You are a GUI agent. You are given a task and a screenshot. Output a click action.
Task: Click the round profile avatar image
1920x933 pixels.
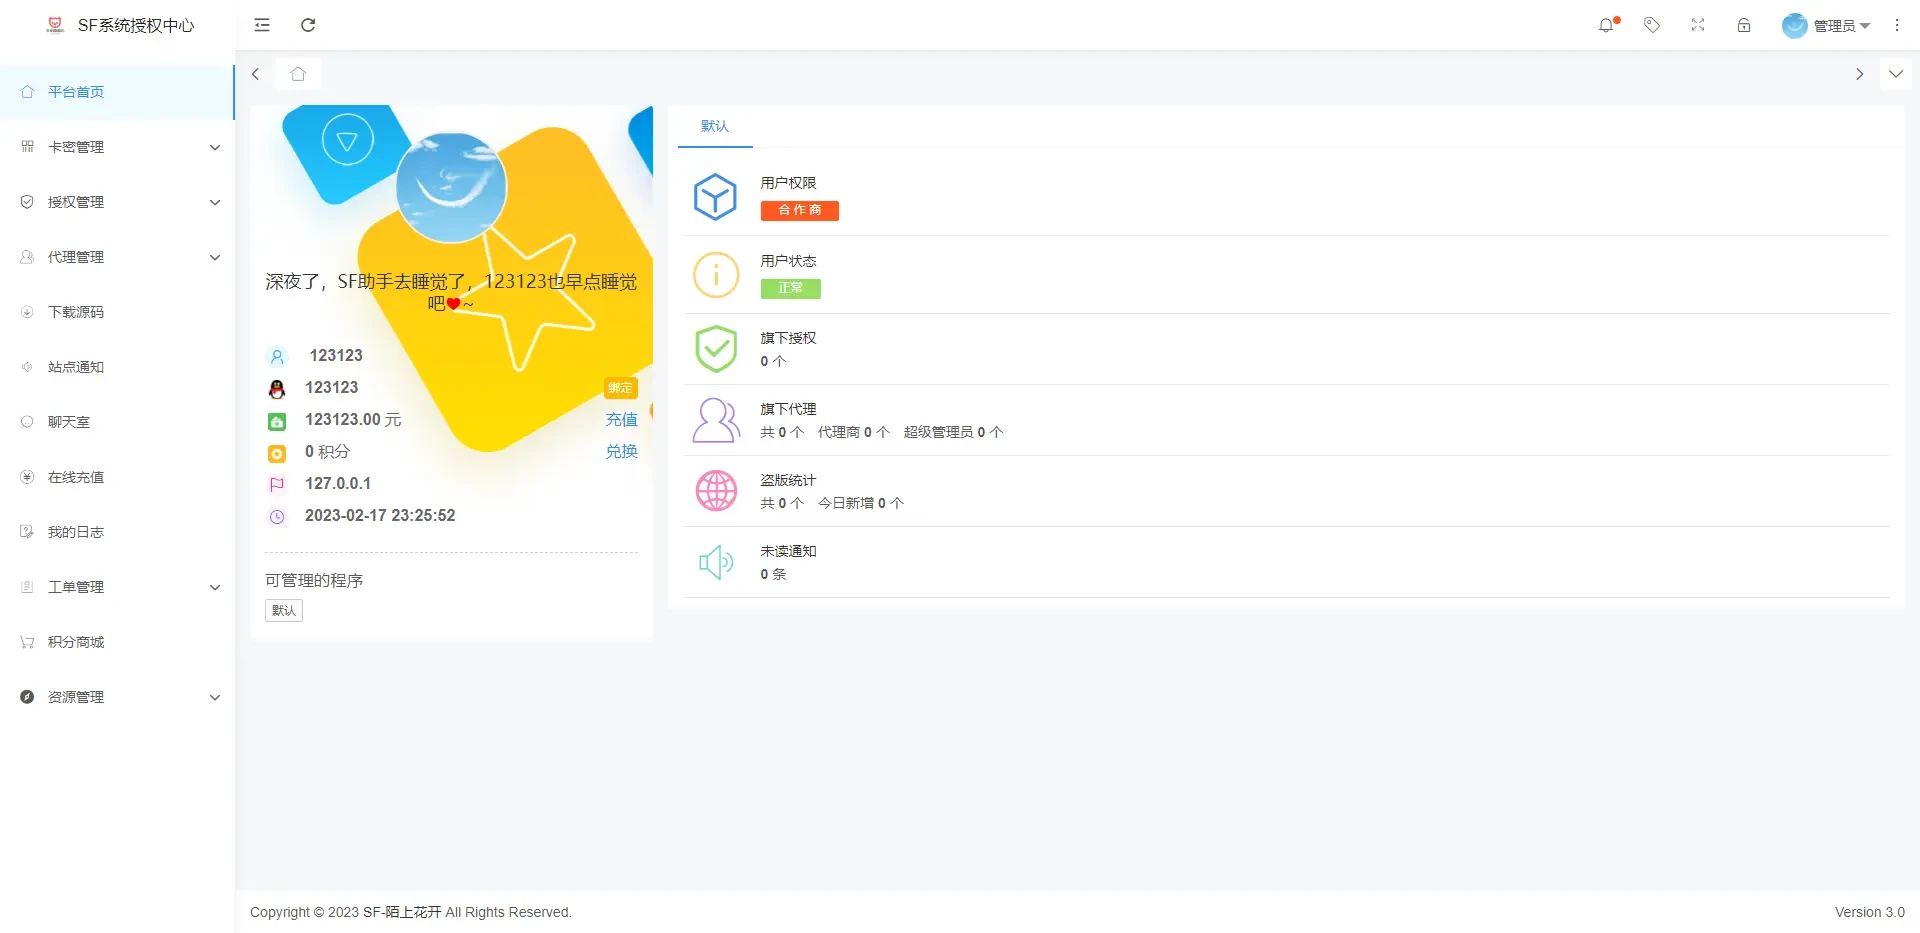tap(451, 187)
